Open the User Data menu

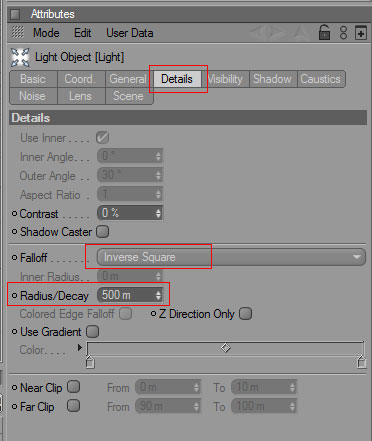(x=130, y=33)
